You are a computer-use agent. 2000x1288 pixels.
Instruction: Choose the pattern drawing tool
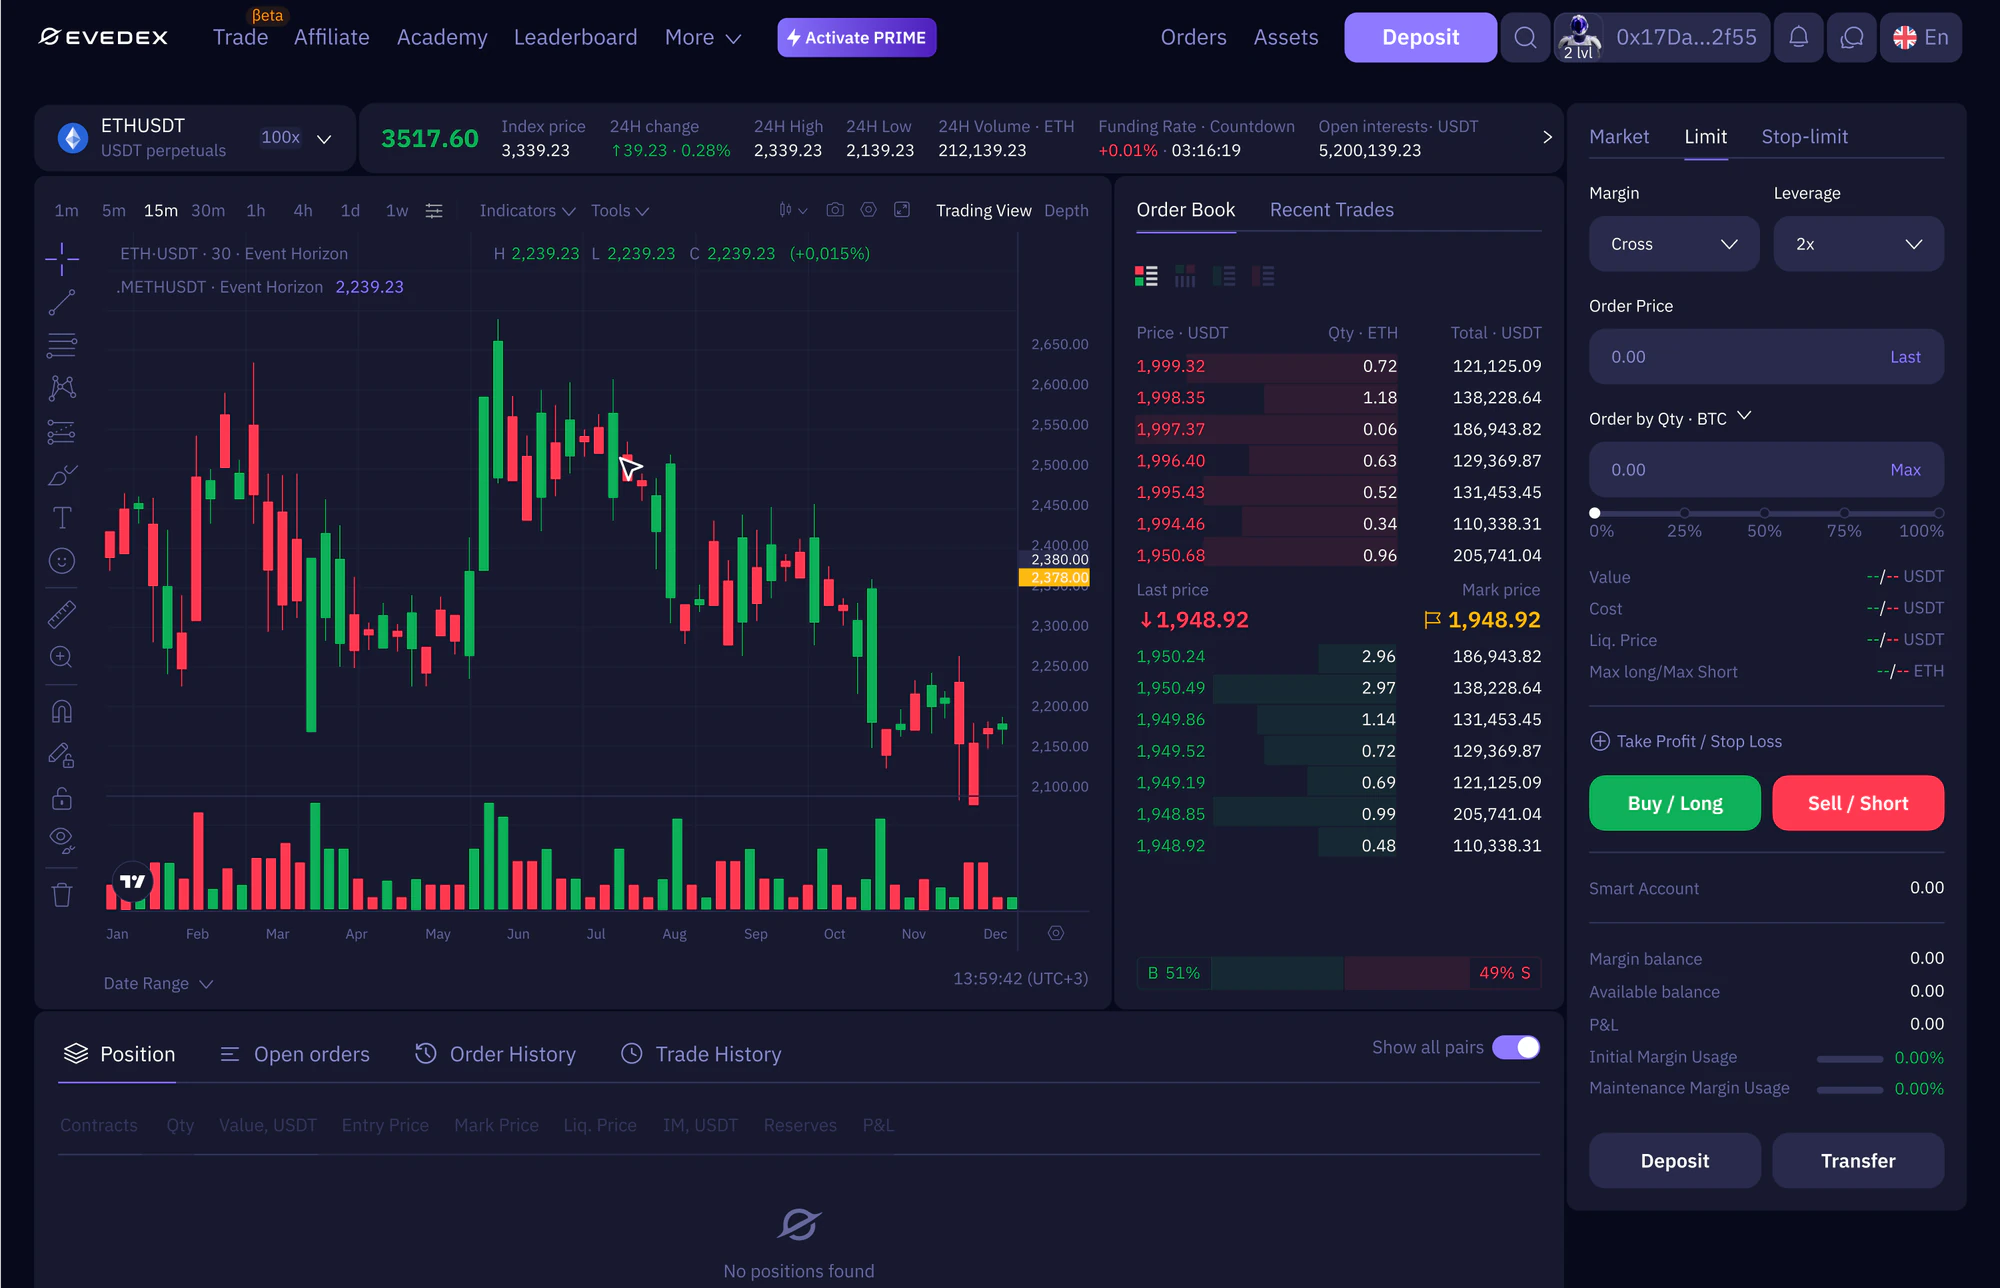coord(62,388)
